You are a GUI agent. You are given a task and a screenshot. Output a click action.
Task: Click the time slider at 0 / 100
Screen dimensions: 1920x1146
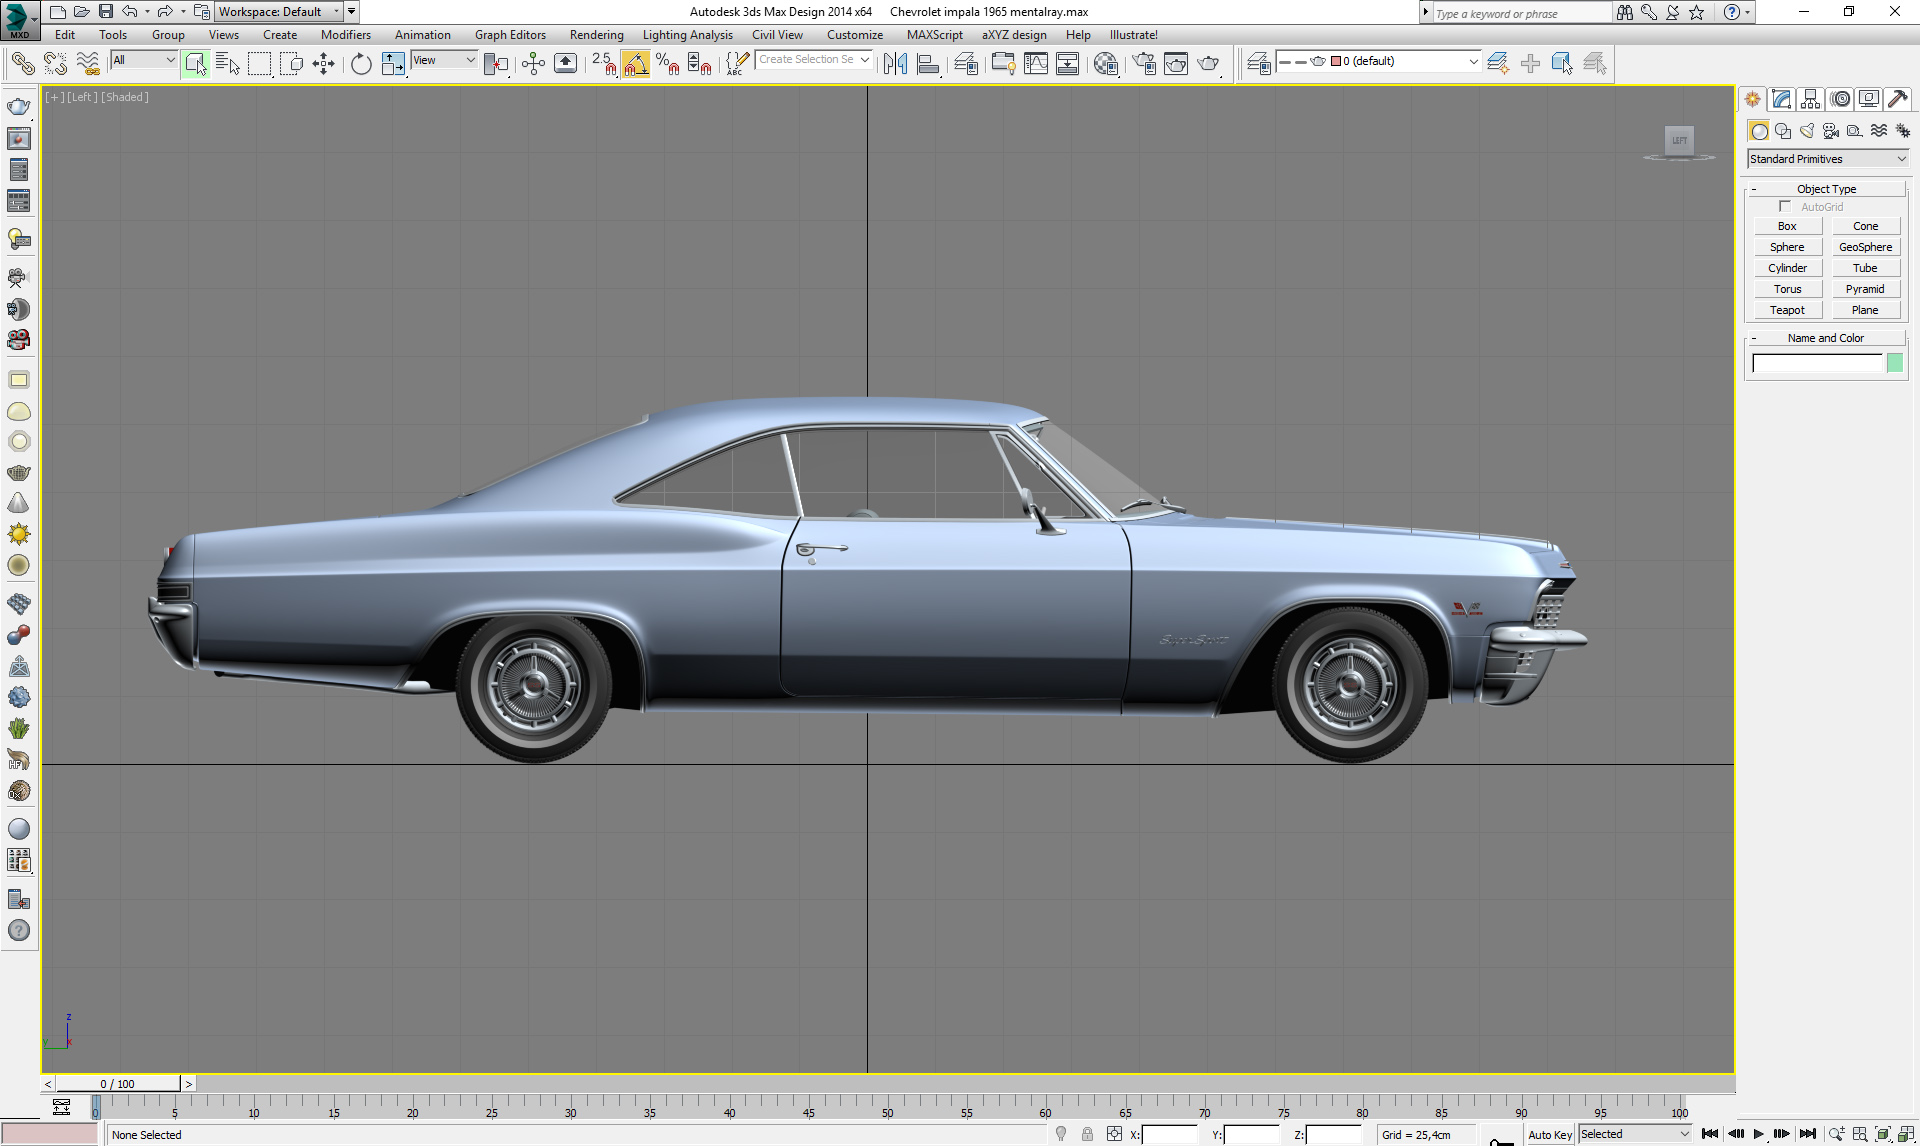118,1084
